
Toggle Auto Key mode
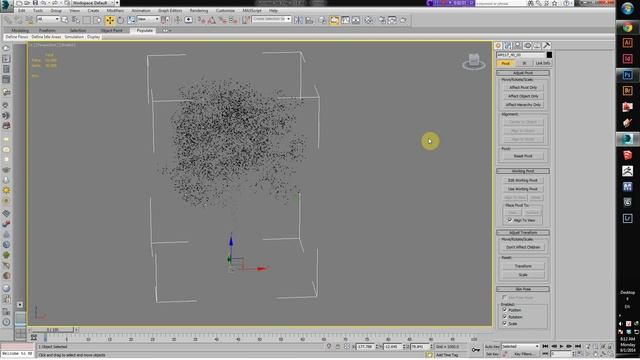pos(492,347)
